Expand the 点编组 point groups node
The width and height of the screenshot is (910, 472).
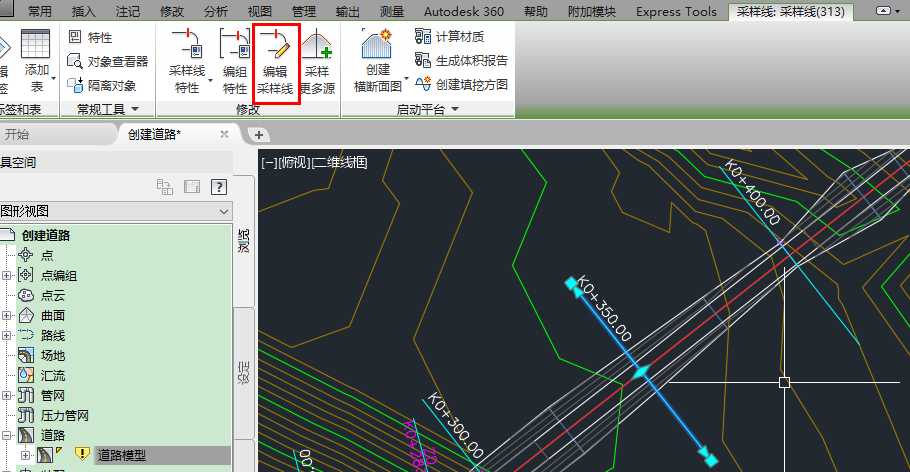(x=6, y=275)
